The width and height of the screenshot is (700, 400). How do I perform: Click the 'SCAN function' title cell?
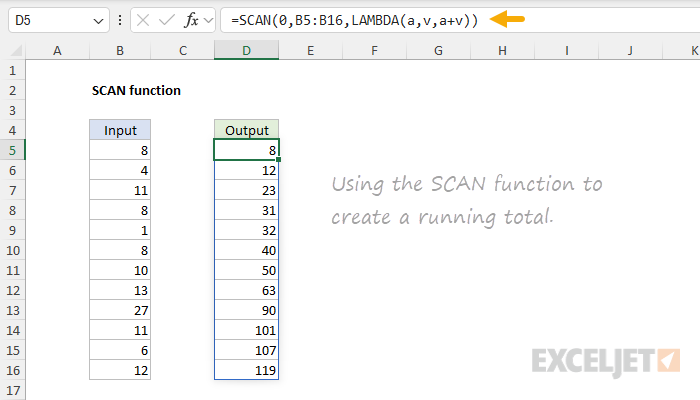tap(136, 91)
